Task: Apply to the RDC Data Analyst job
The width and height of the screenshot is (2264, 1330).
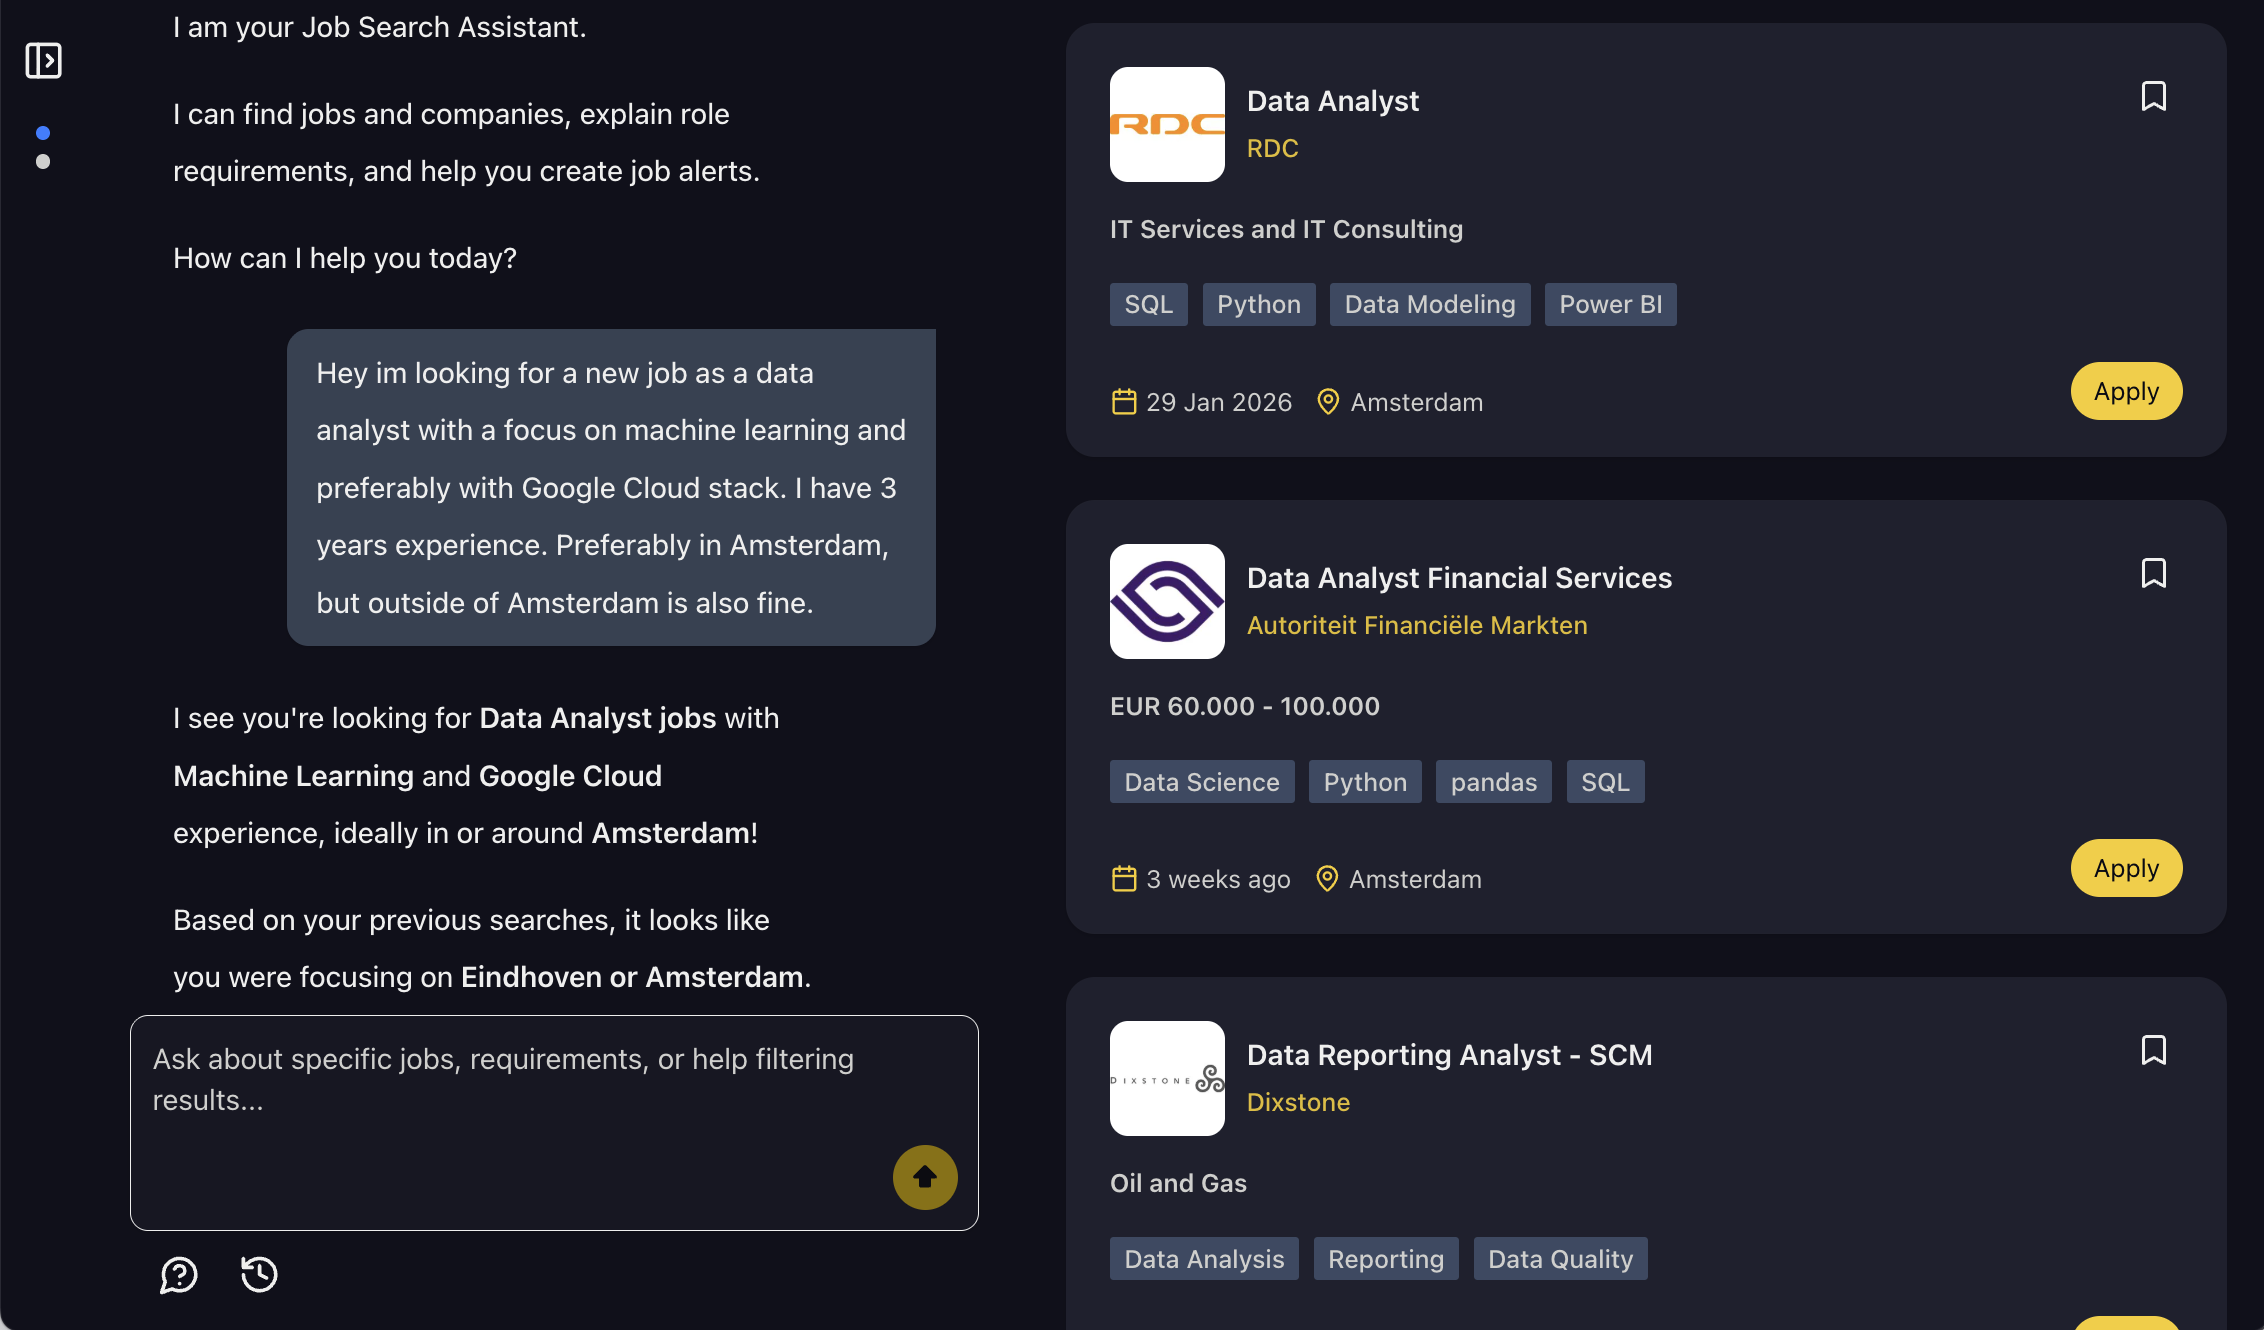Action: (x=2126, y=391)
